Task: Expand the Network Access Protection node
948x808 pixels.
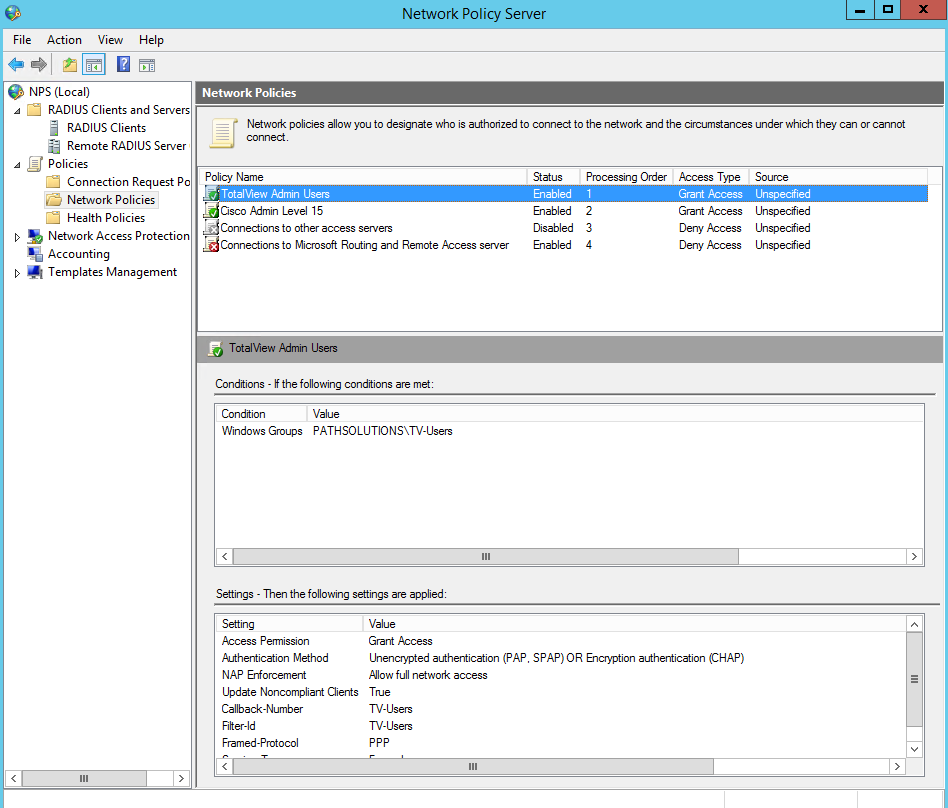Action: [18, 237]
